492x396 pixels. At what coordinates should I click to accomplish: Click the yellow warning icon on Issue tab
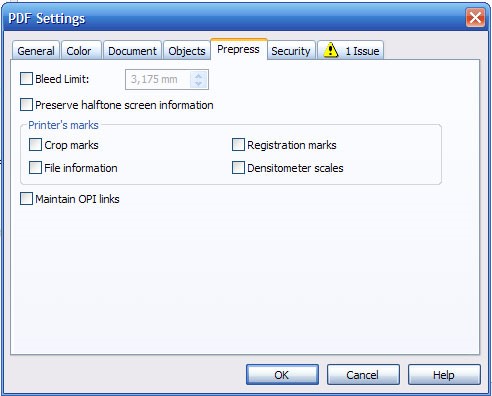(x=331, y=50)
